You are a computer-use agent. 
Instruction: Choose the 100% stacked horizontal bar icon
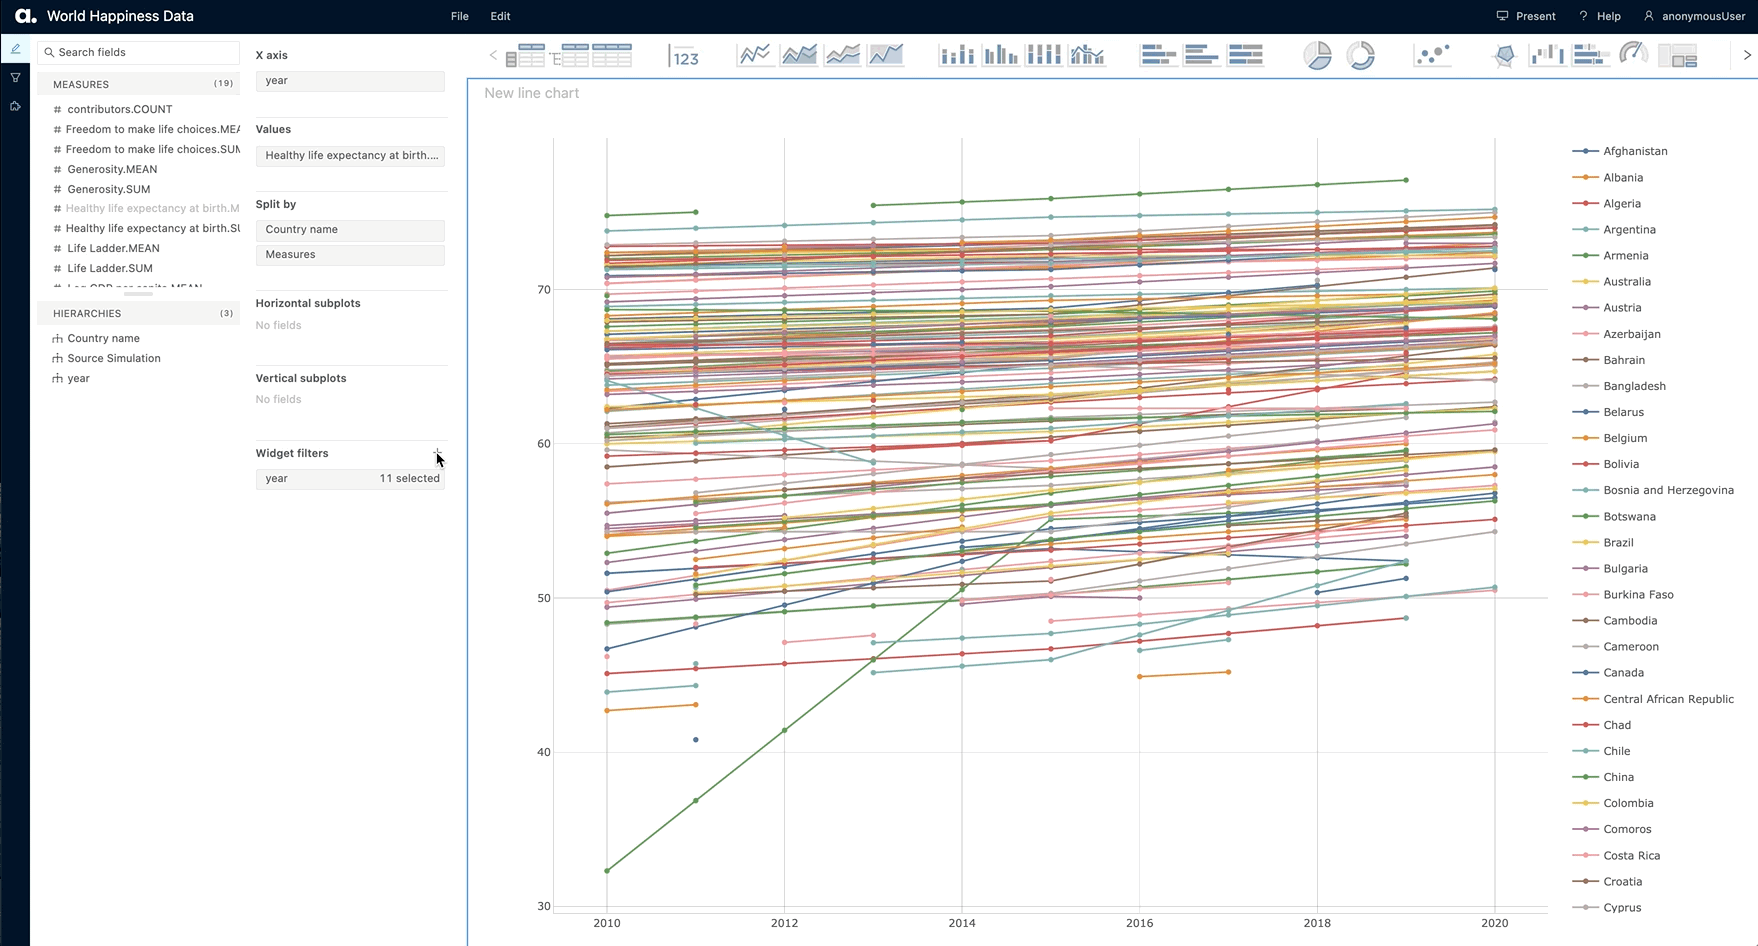(x=1245, y=55)
